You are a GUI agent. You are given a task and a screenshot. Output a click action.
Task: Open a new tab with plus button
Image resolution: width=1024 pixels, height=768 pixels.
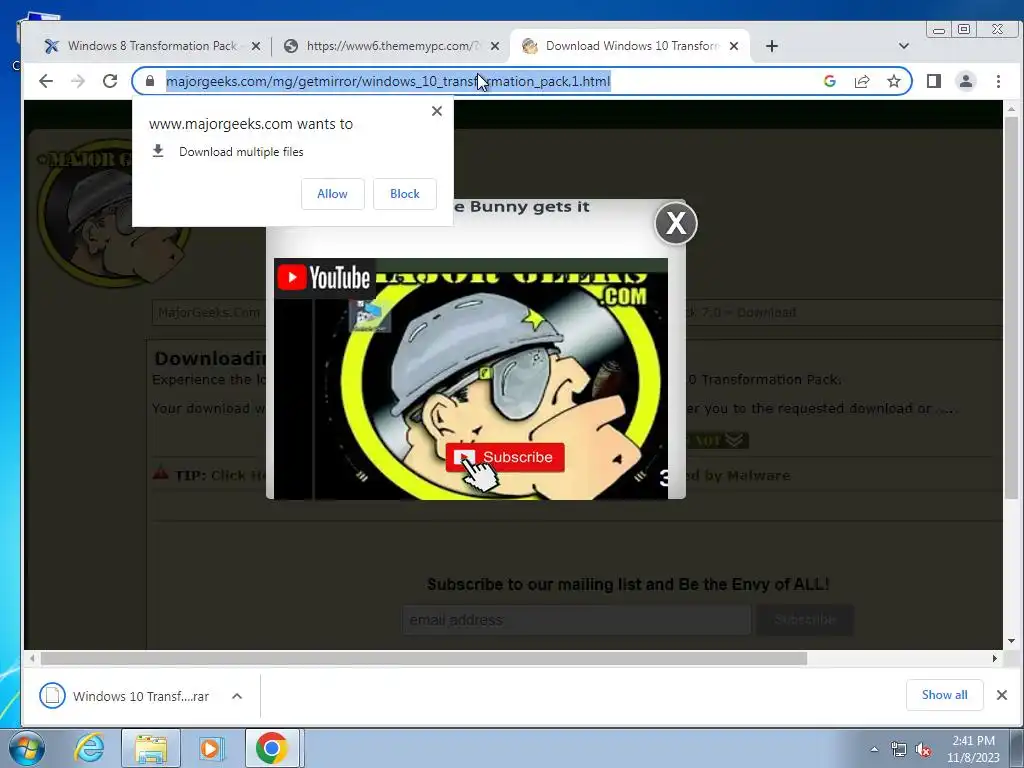pyautogui.click(x=772, y=46)
